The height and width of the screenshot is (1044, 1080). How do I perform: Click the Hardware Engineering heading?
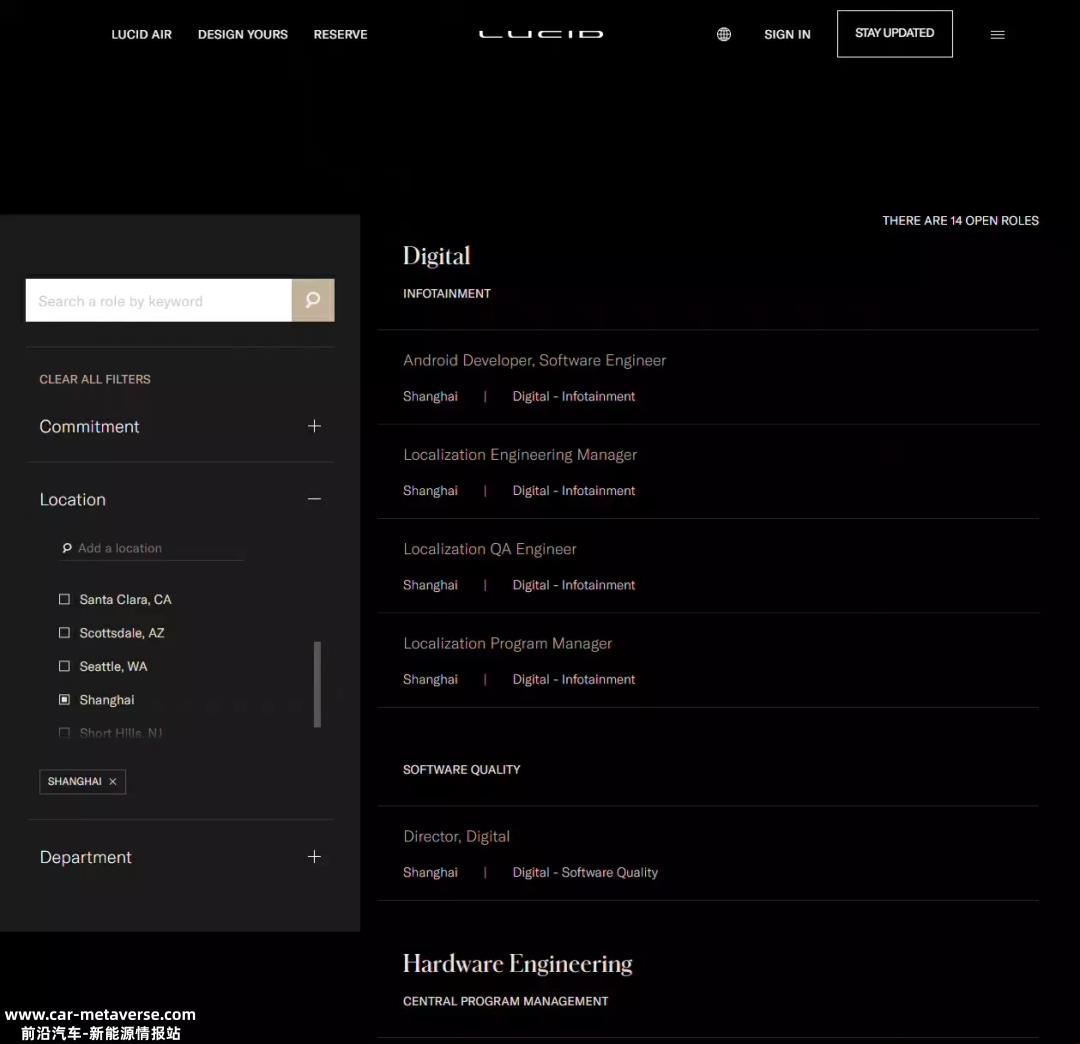click(x=517, y=963)
